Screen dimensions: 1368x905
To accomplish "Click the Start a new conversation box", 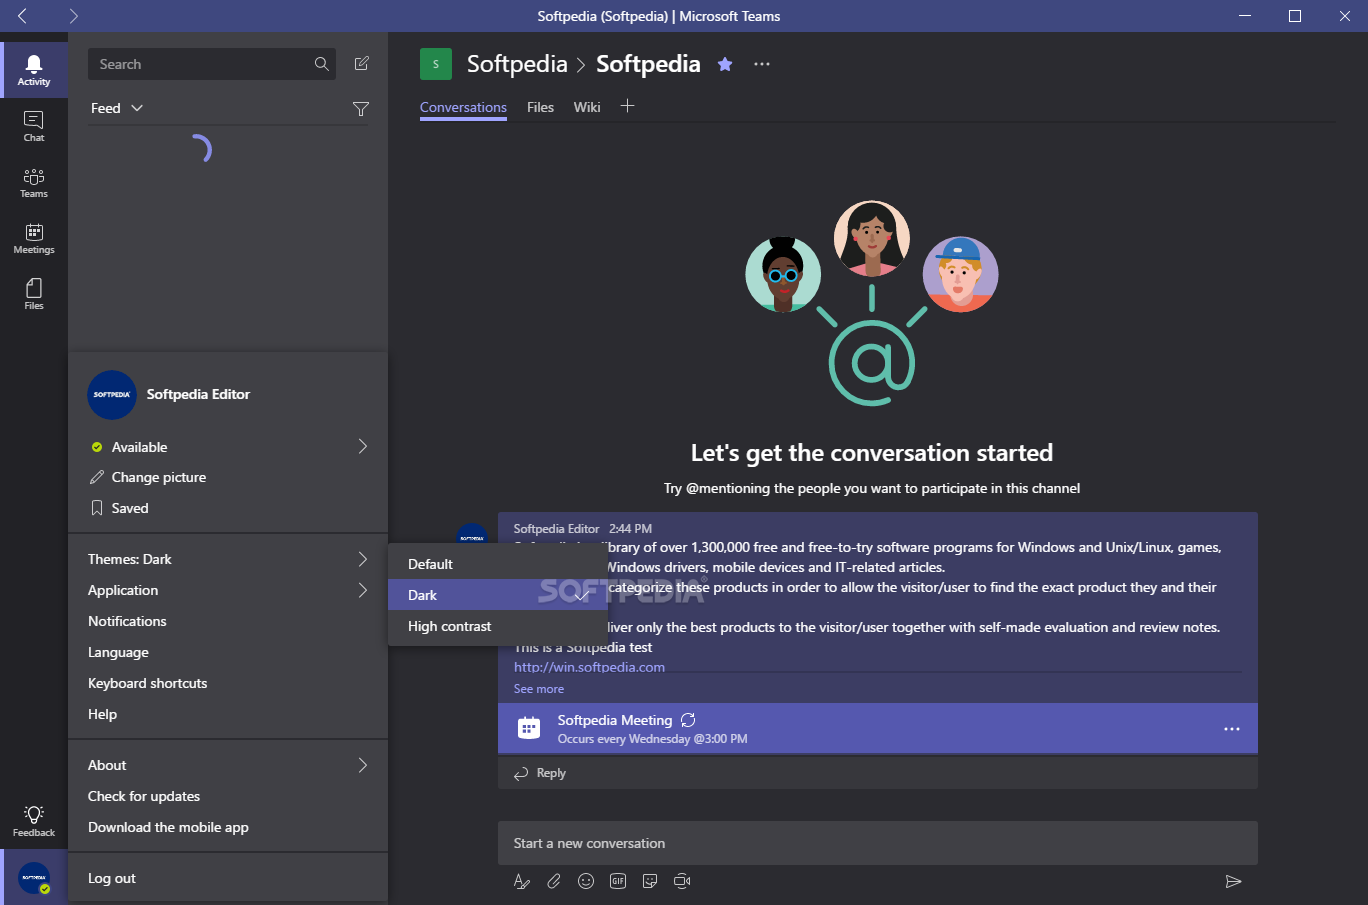I will [878, 843].
